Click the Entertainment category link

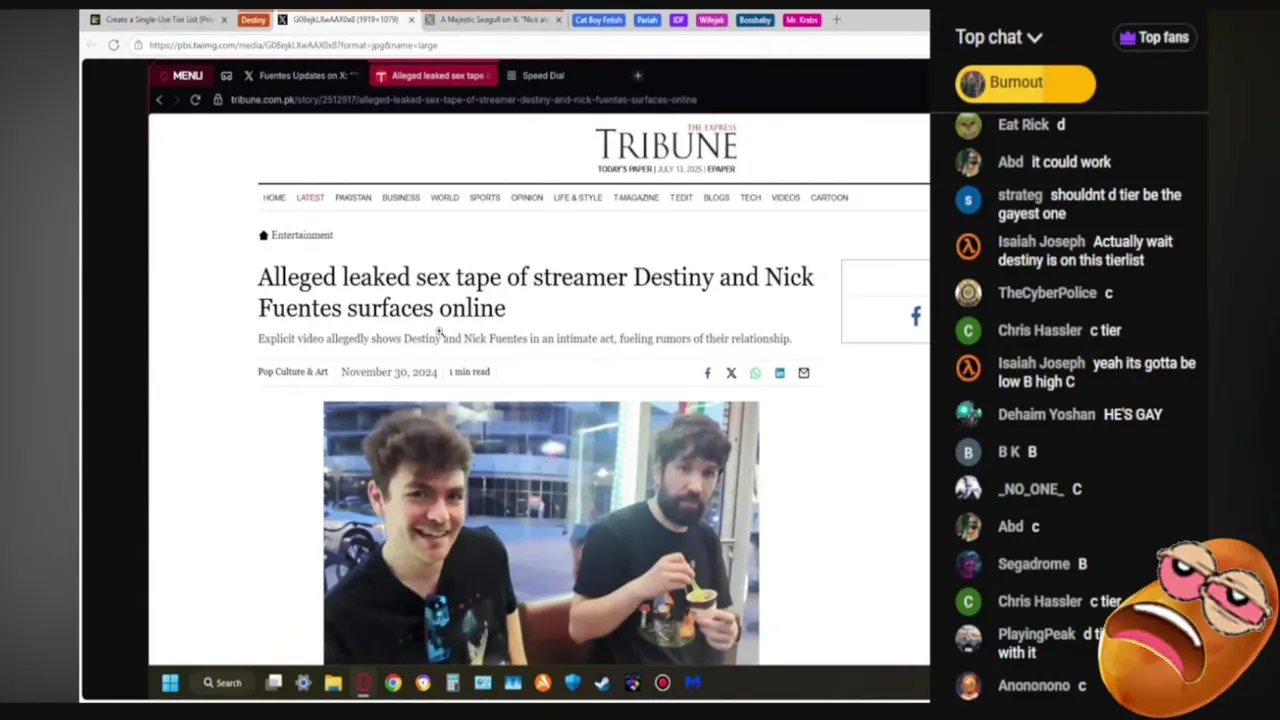point(302,235)
